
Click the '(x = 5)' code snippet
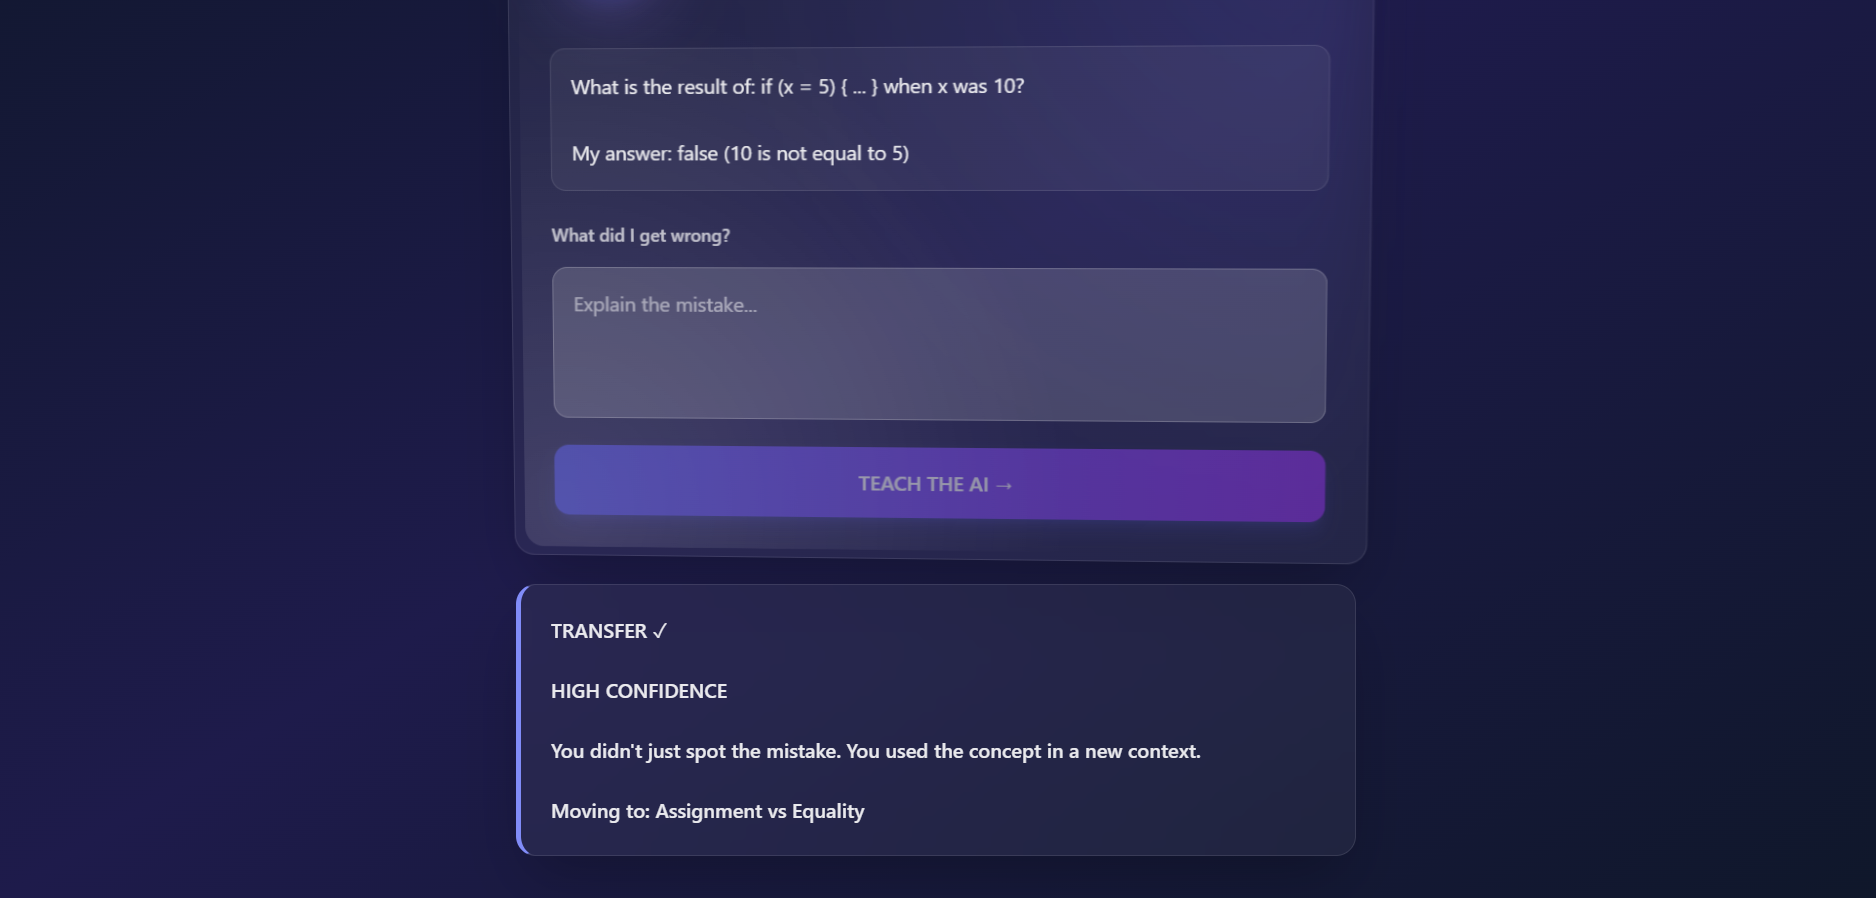806,87
